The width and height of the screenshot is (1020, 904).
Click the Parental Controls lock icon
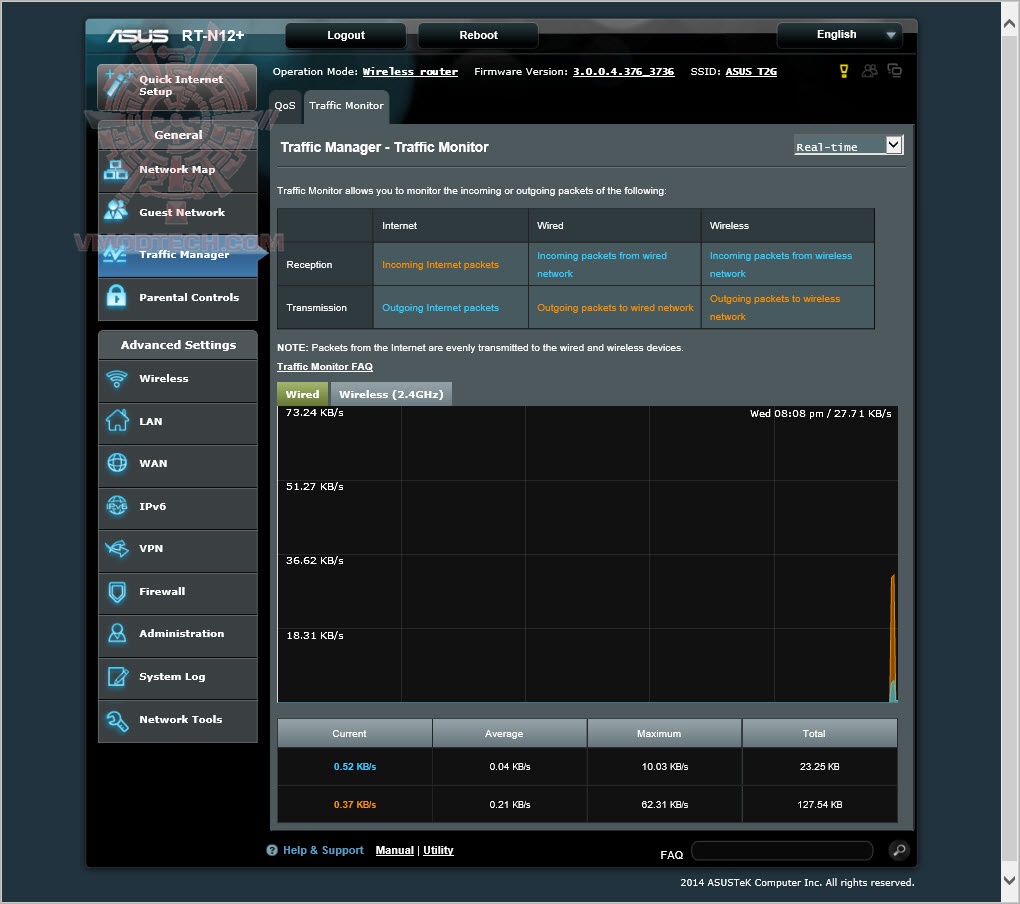[116, 296]
